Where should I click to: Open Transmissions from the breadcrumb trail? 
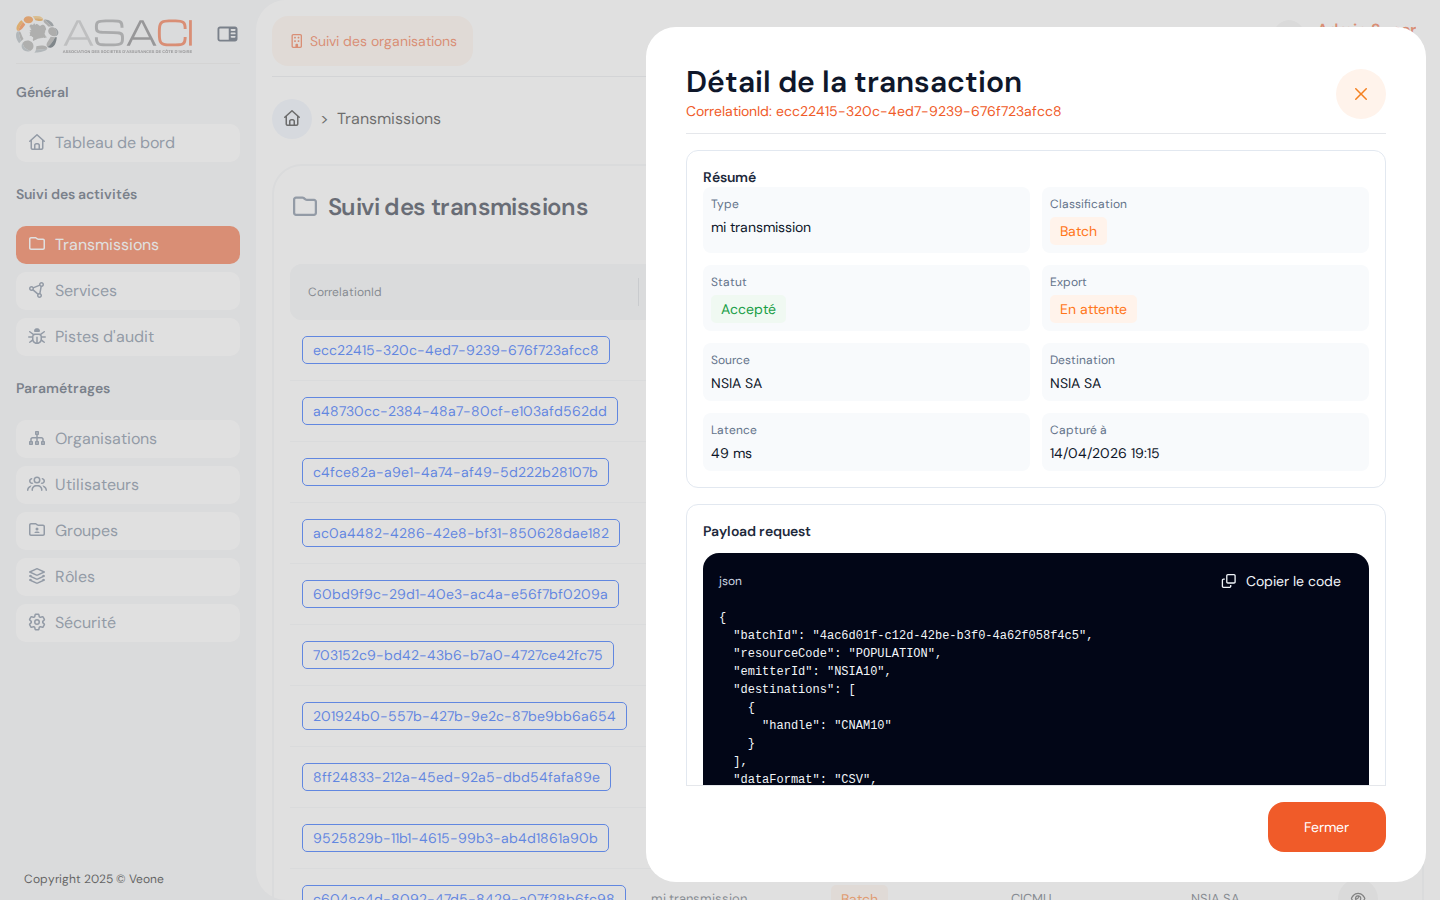(388, 118)
